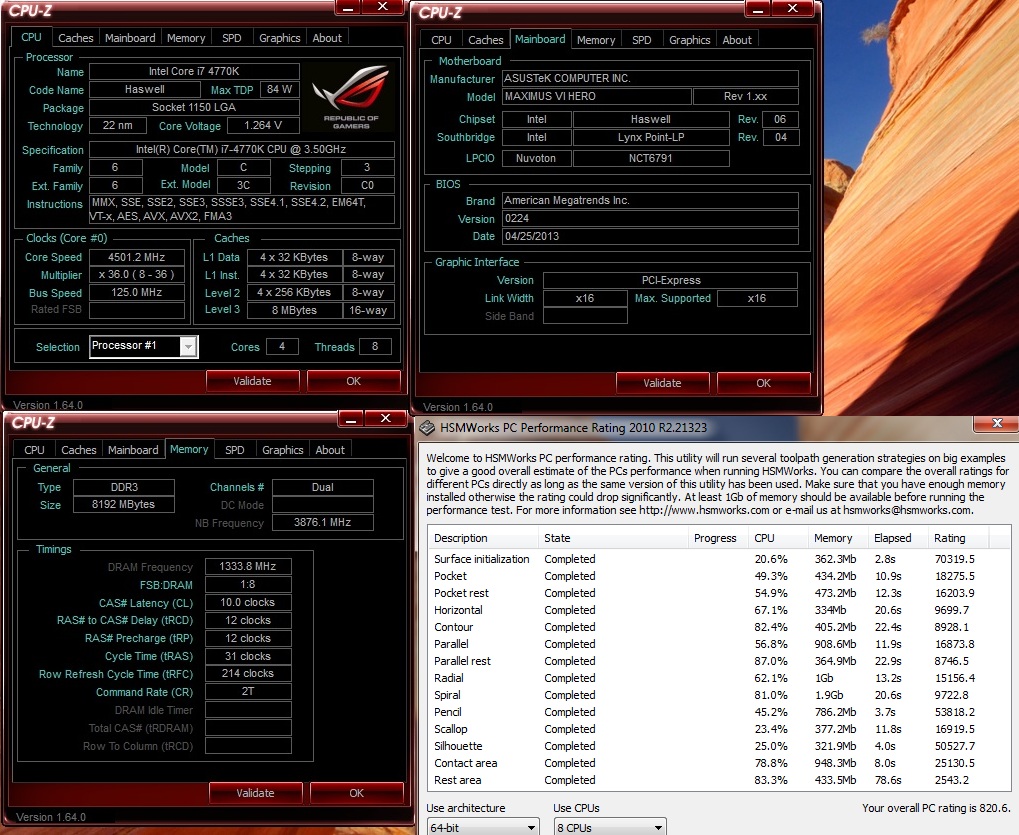Open Graphics tab in top-left CPU-Z window
Image resolution: width=1019 pixels, height=835 pixels.
coord(279,38)
